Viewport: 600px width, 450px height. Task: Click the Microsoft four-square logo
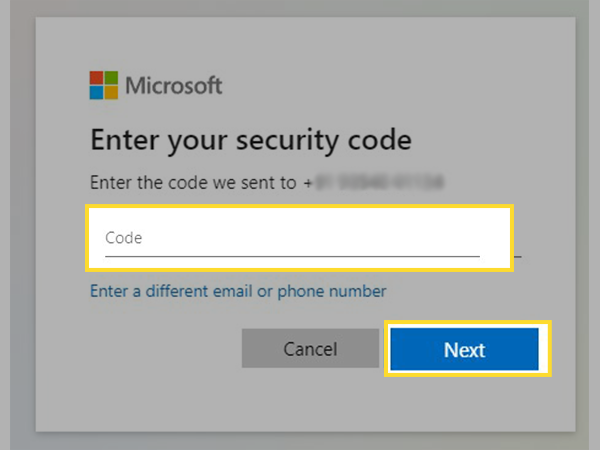point(104,85)
